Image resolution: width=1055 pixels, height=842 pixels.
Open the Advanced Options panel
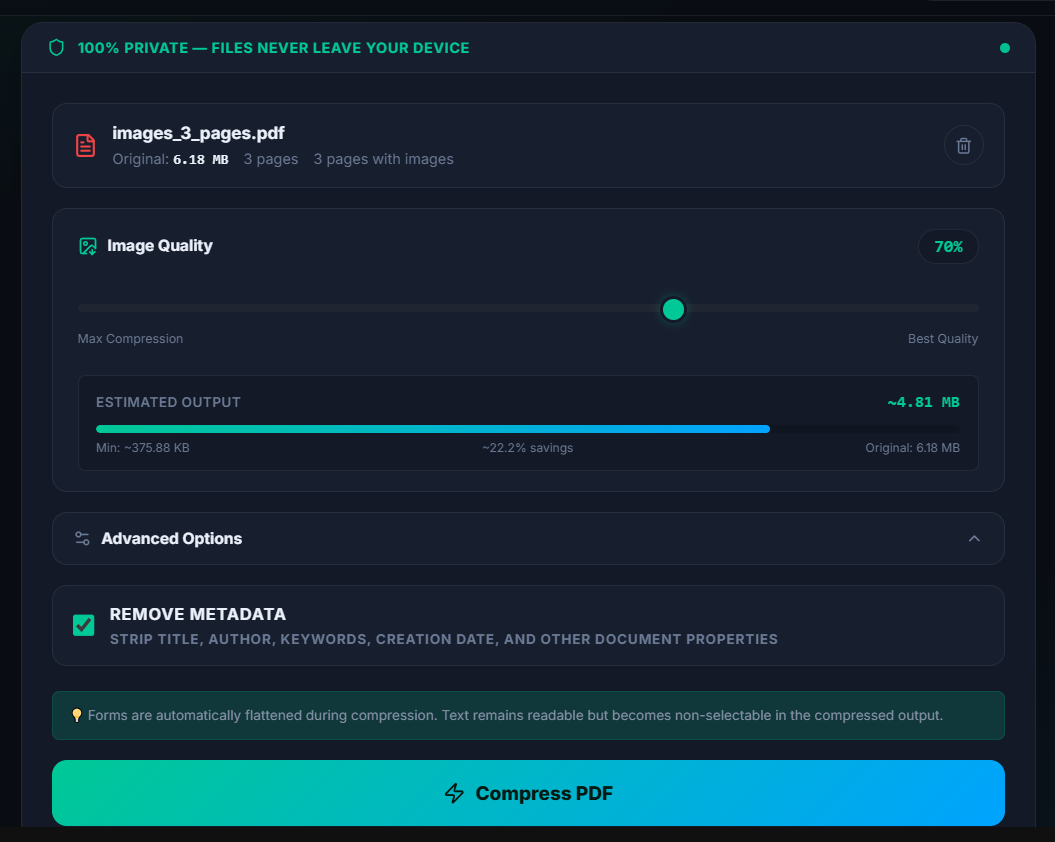tap(528, 538)
